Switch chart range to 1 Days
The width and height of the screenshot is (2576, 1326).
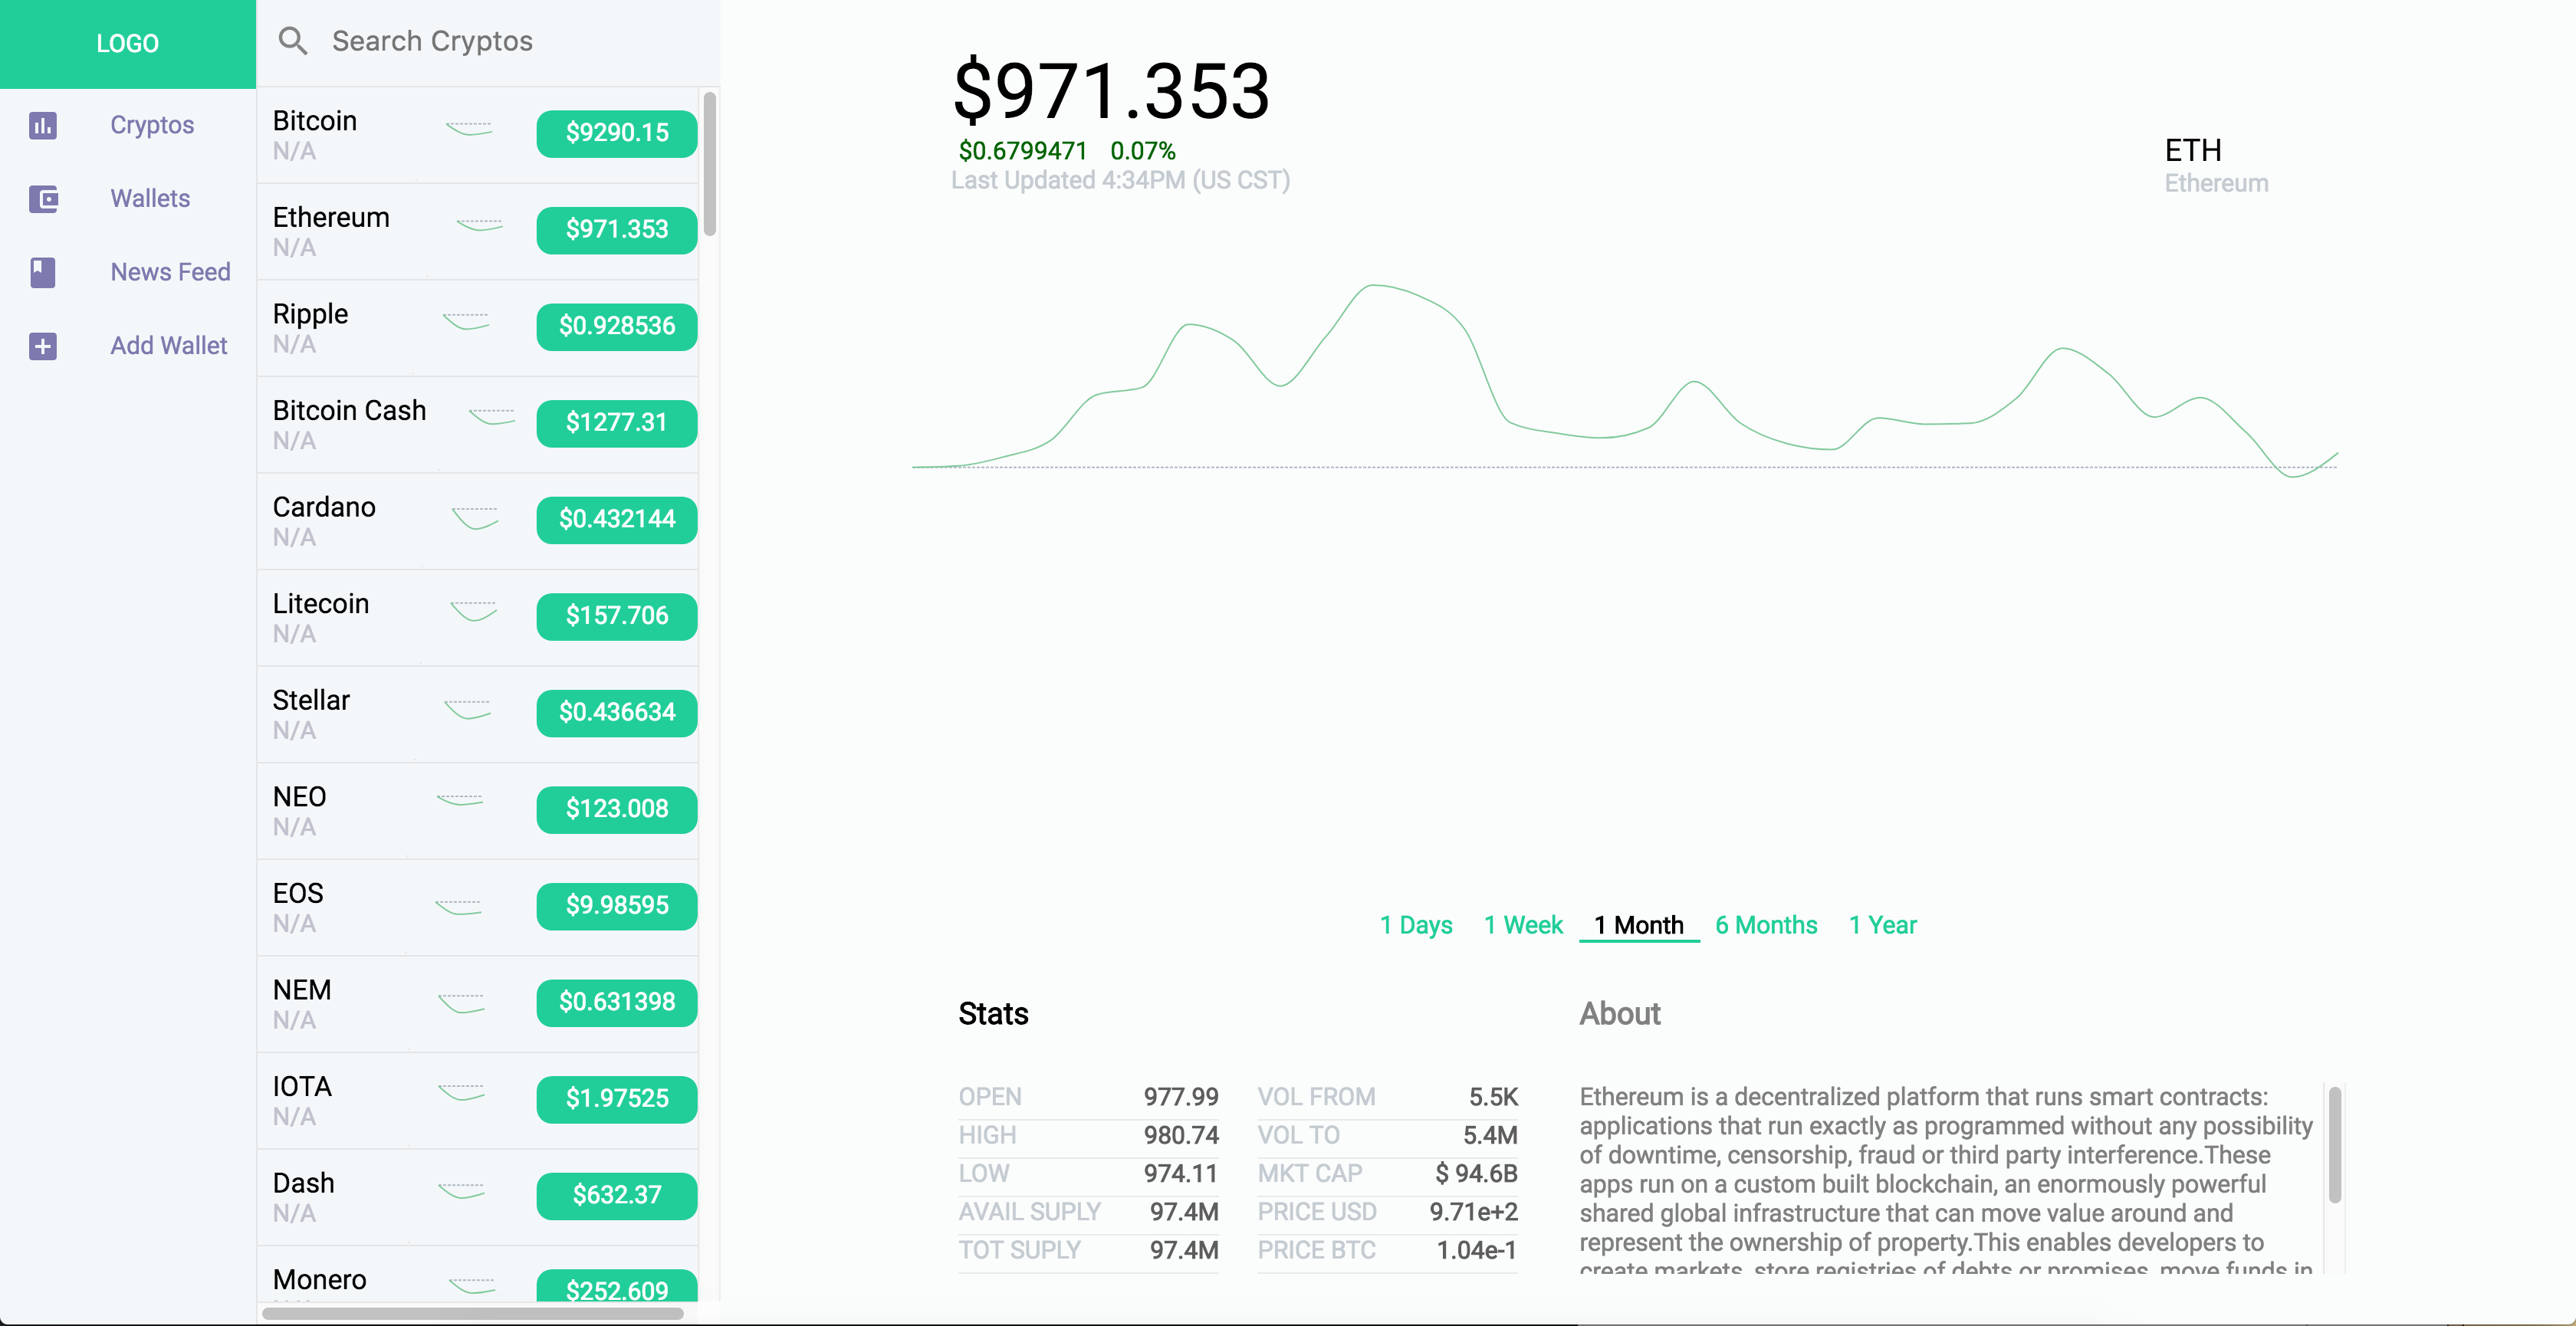(x=1415, y=925)
